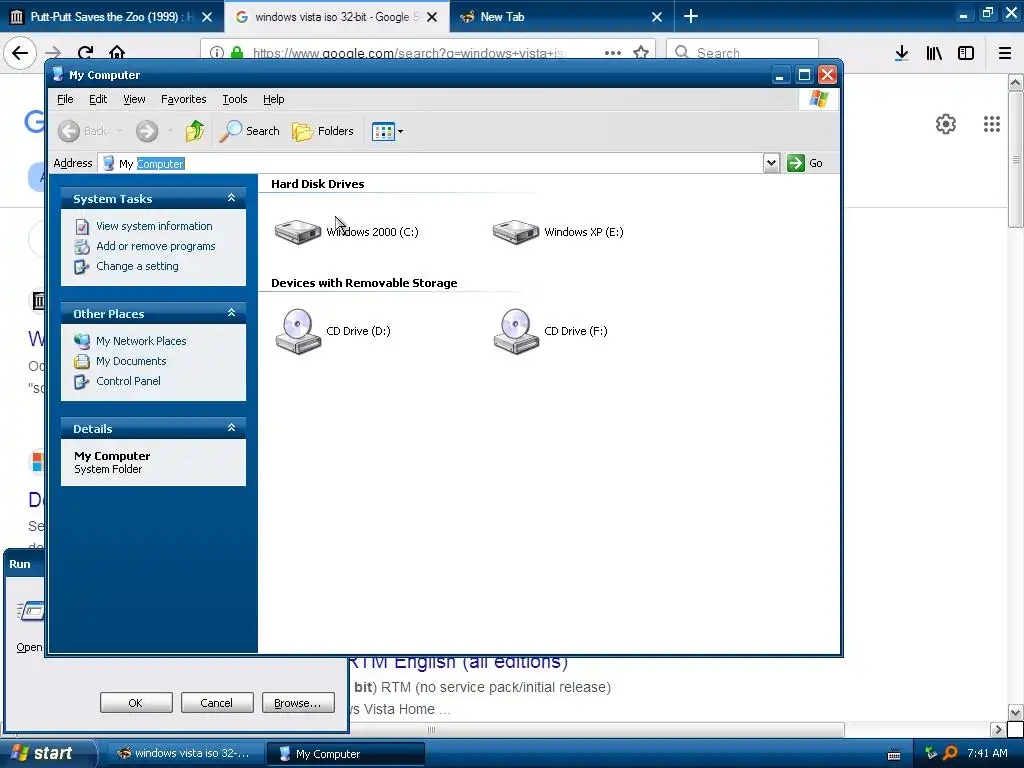Open the View menu
The image size is (1024, 768).
click(134, 99)
